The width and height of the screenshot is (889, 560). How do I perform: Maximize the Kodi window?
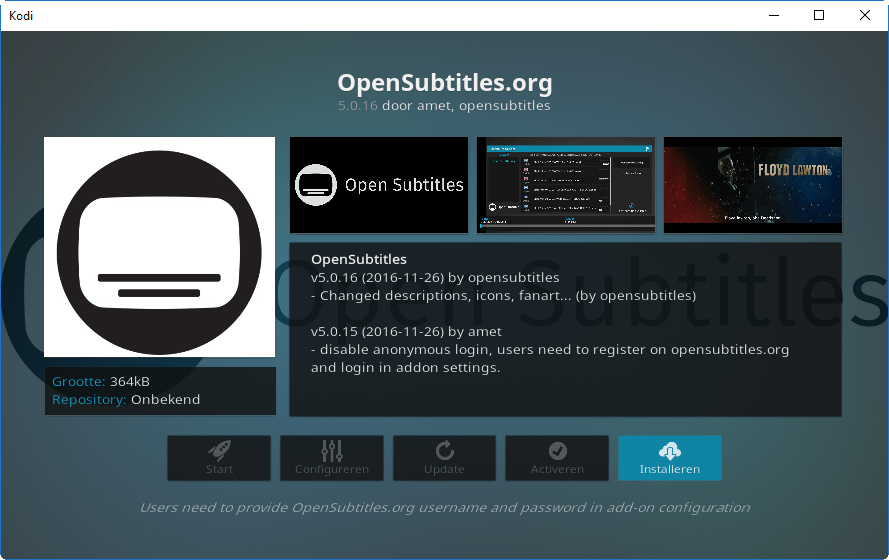point(819,15)
